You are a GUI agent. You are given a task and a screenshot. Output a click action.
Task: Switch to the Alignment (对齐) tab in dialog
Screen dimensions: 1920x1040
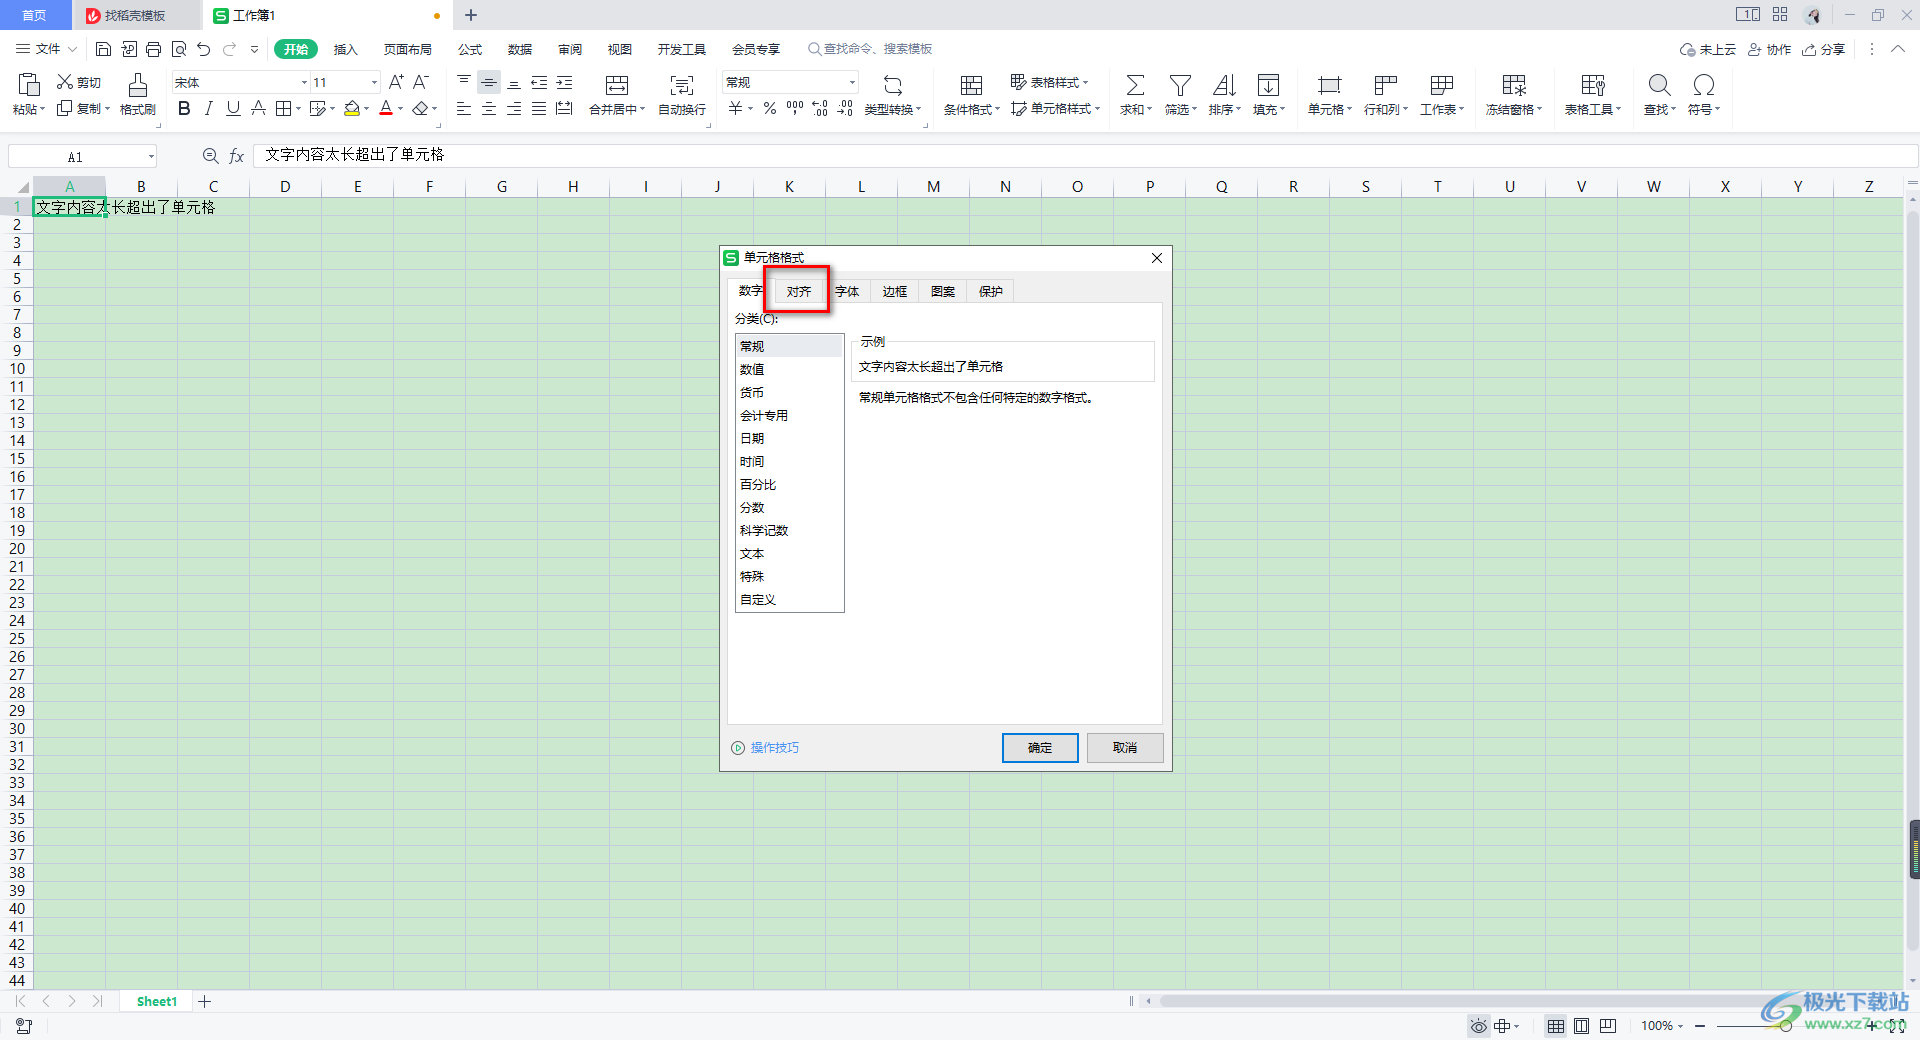[798, 291]
